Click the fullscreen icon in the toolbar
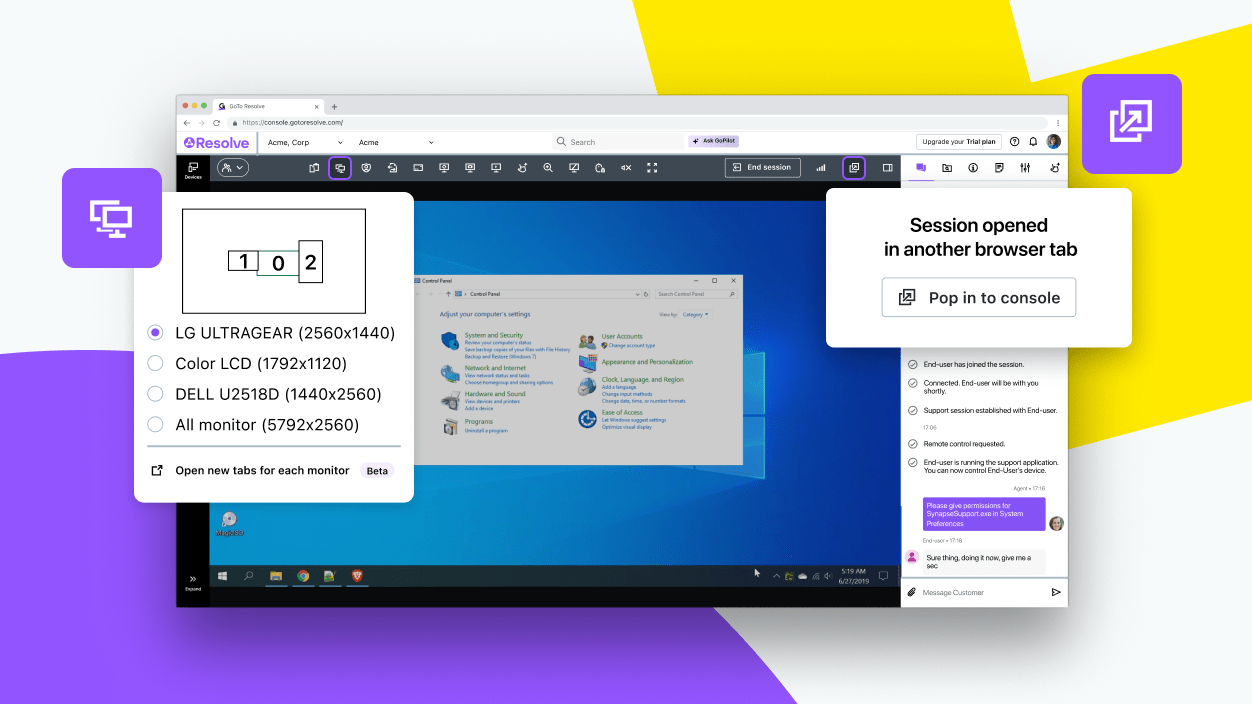This screenshot has height=704, width=1252. 652,167
